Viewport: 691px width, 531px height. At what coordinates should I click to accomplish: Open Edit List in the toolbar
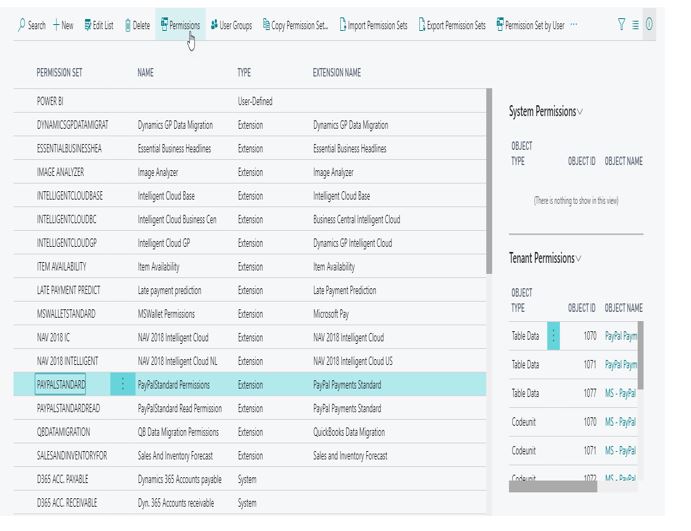[x=99, y=25]
